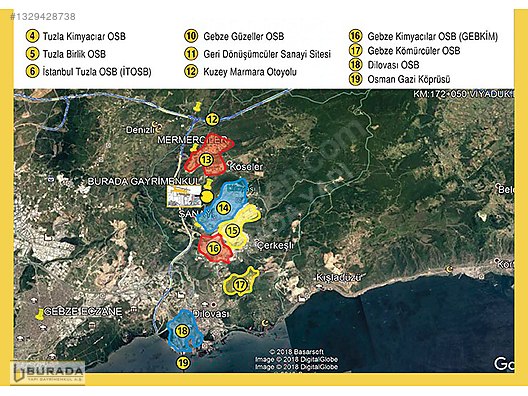This screenshot has height=396, width=528.
Task: Click the listing ID '#1329428738' text
Action: (43, 16)
